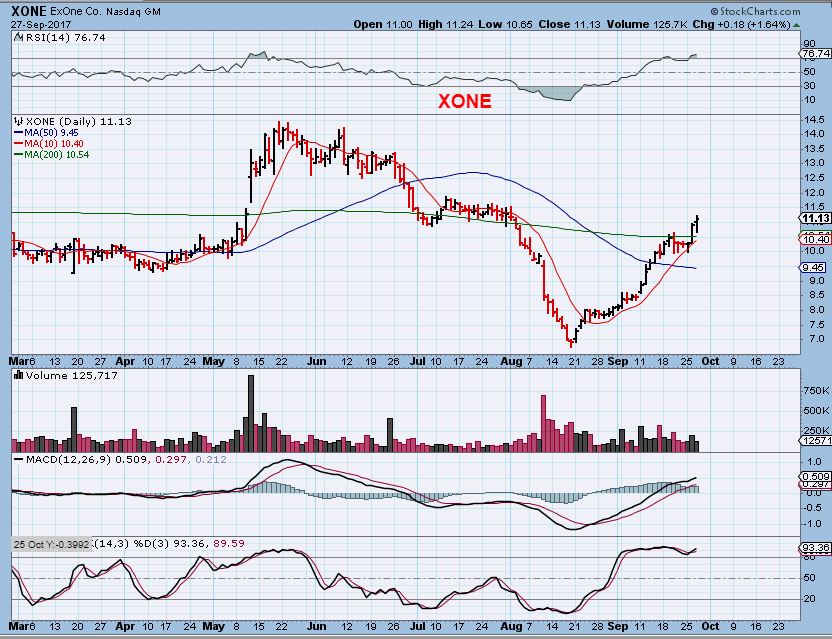Screen dimensions: 832x639
Task: Select the bold XONE ticker title
Action: coord(28,11)
